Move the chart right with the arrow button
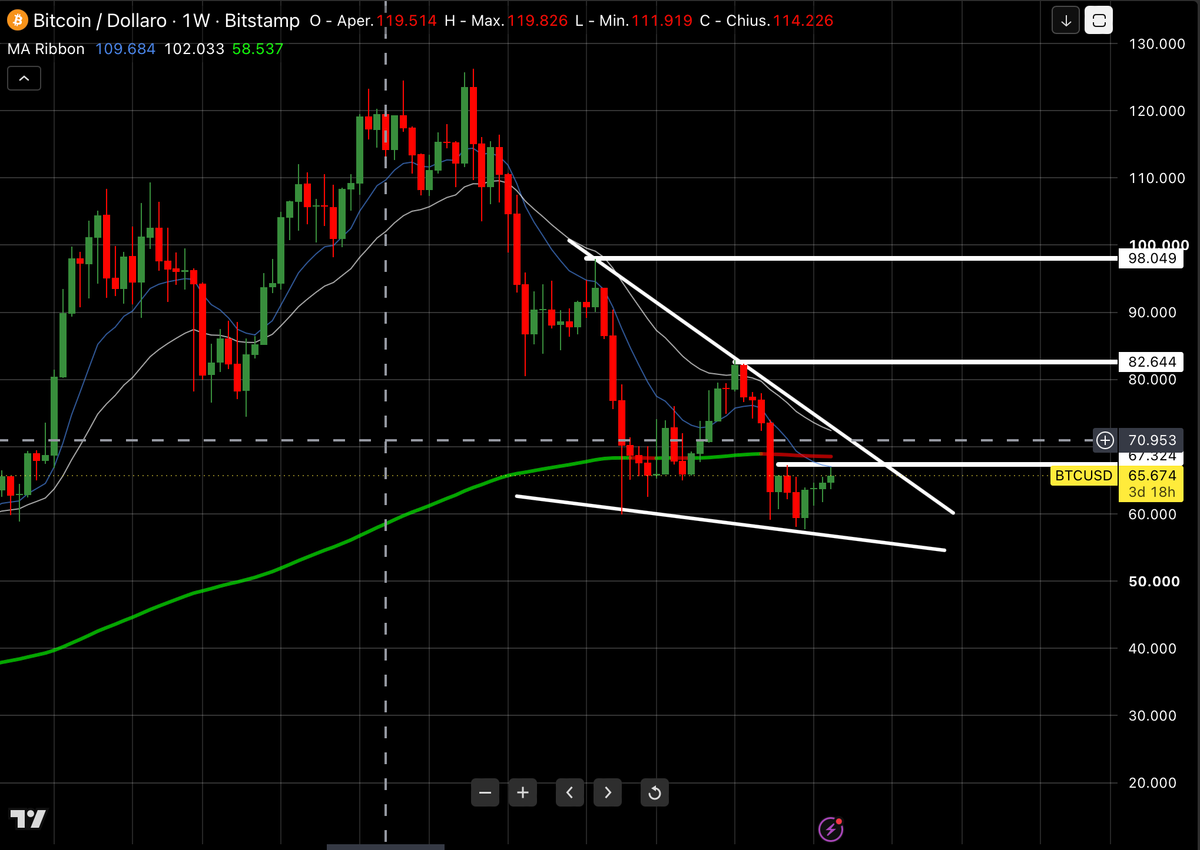 pos(608,793)
